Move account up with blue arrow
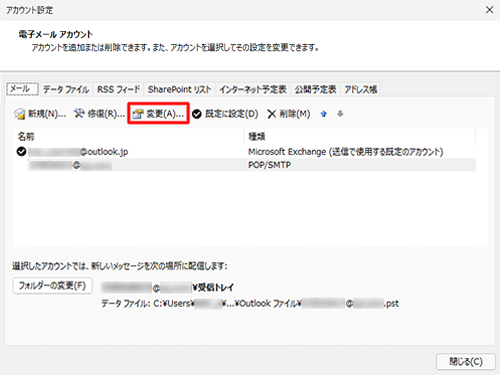The width and height of the screenshot is (500, 375). click(323, 114)
